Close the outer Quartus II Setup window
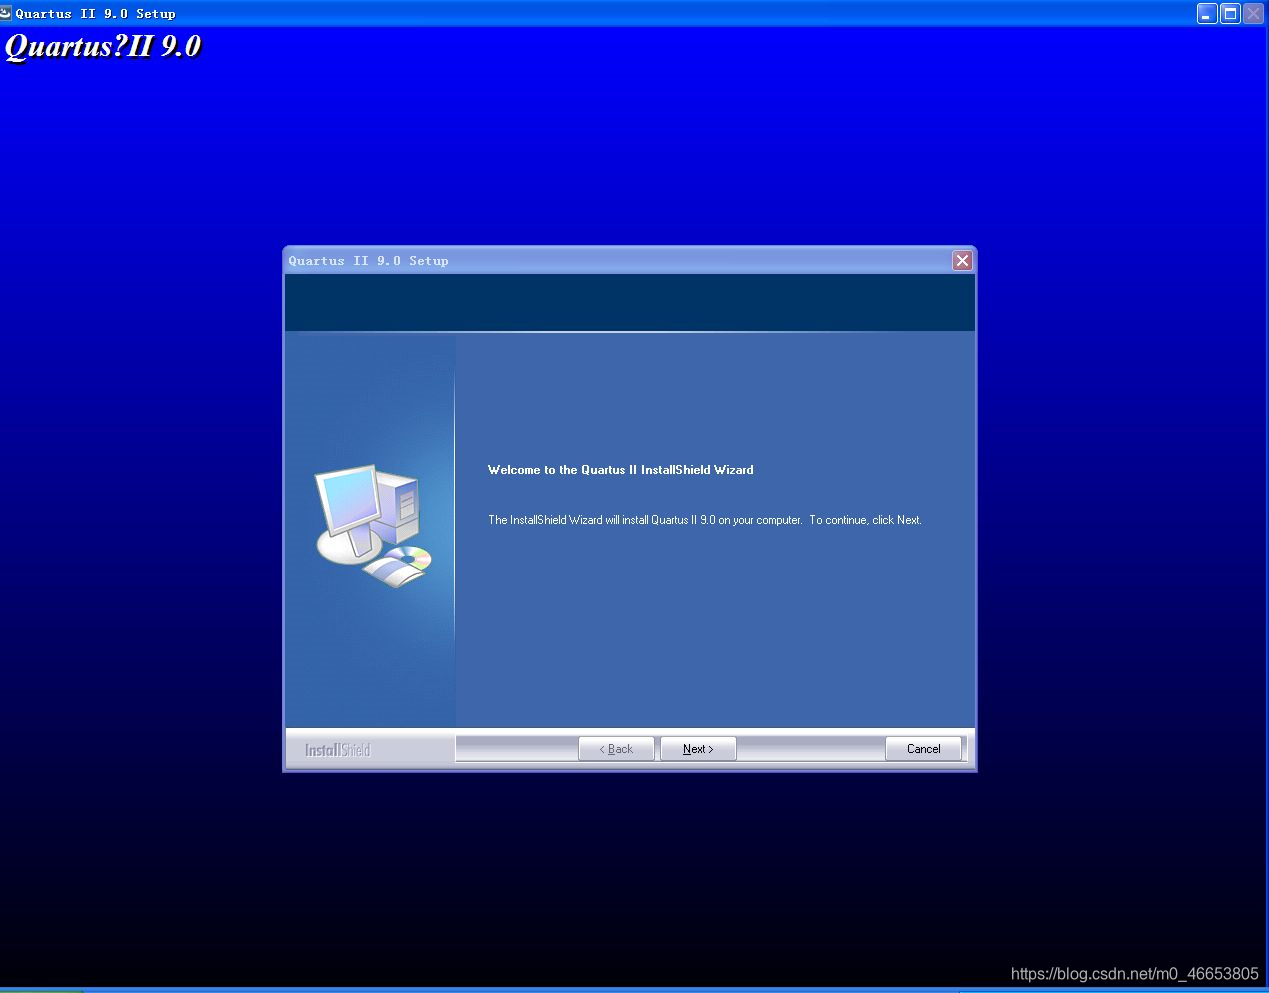This screenshot has width=1269, height=993. 1253,13
